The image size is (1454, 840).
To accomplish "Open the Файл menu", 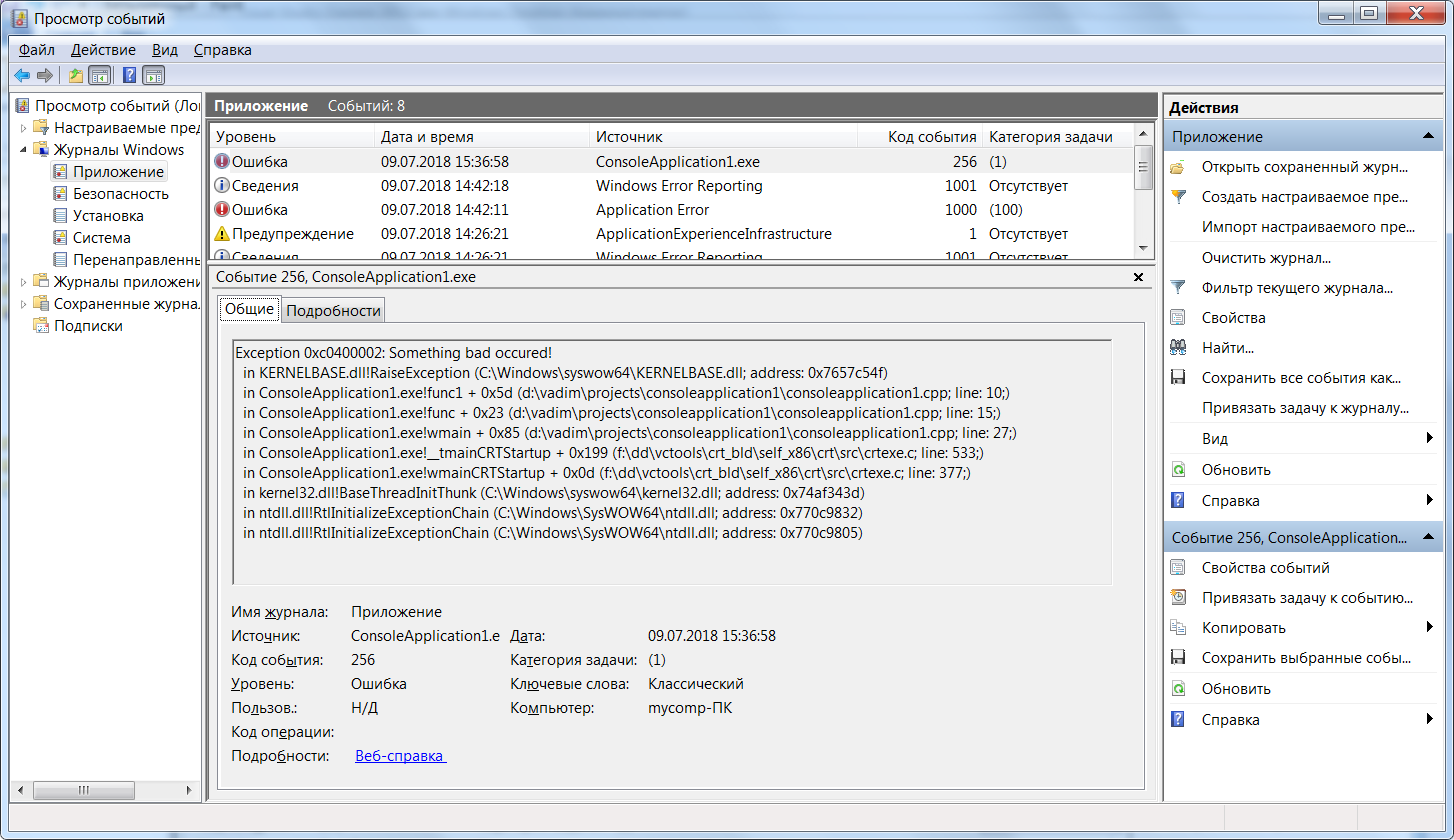I will click(36, 50).
